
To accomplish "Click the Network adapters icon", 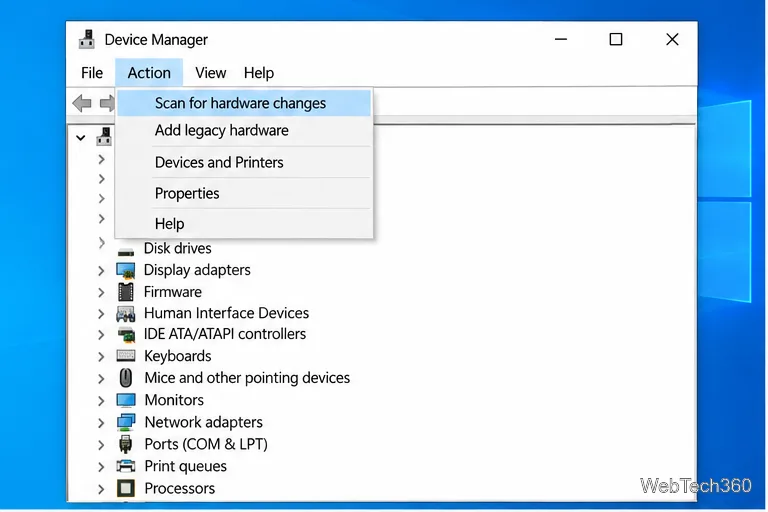I will pos(126,422).
